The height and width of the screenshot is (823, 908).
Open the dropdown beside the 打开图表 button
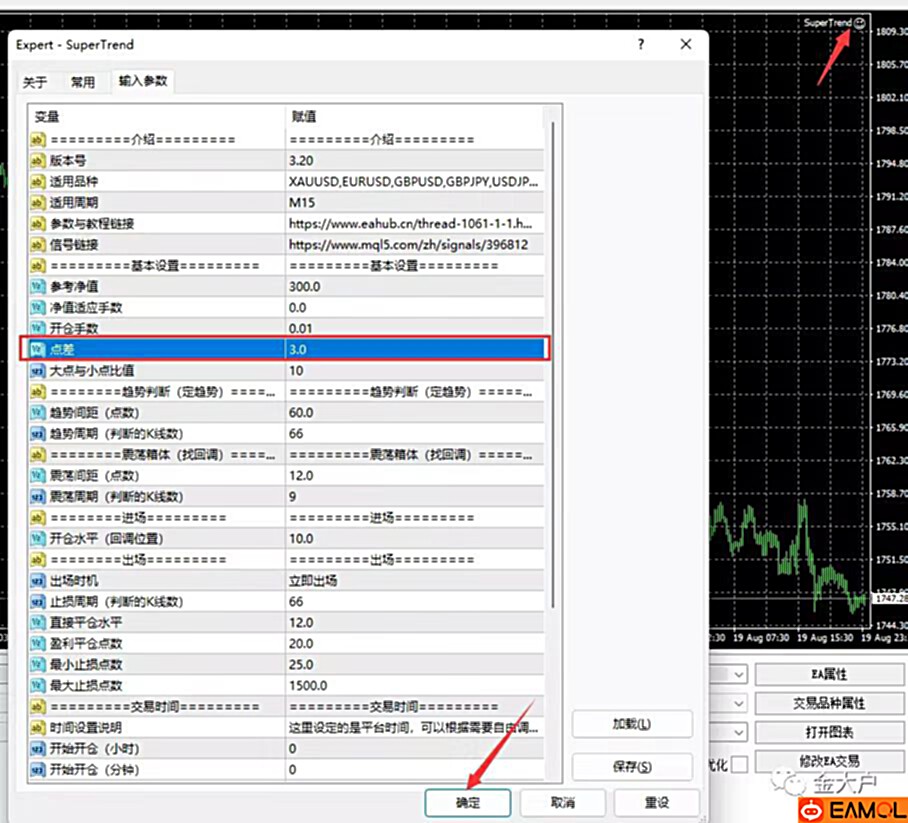tap(738, 733)
